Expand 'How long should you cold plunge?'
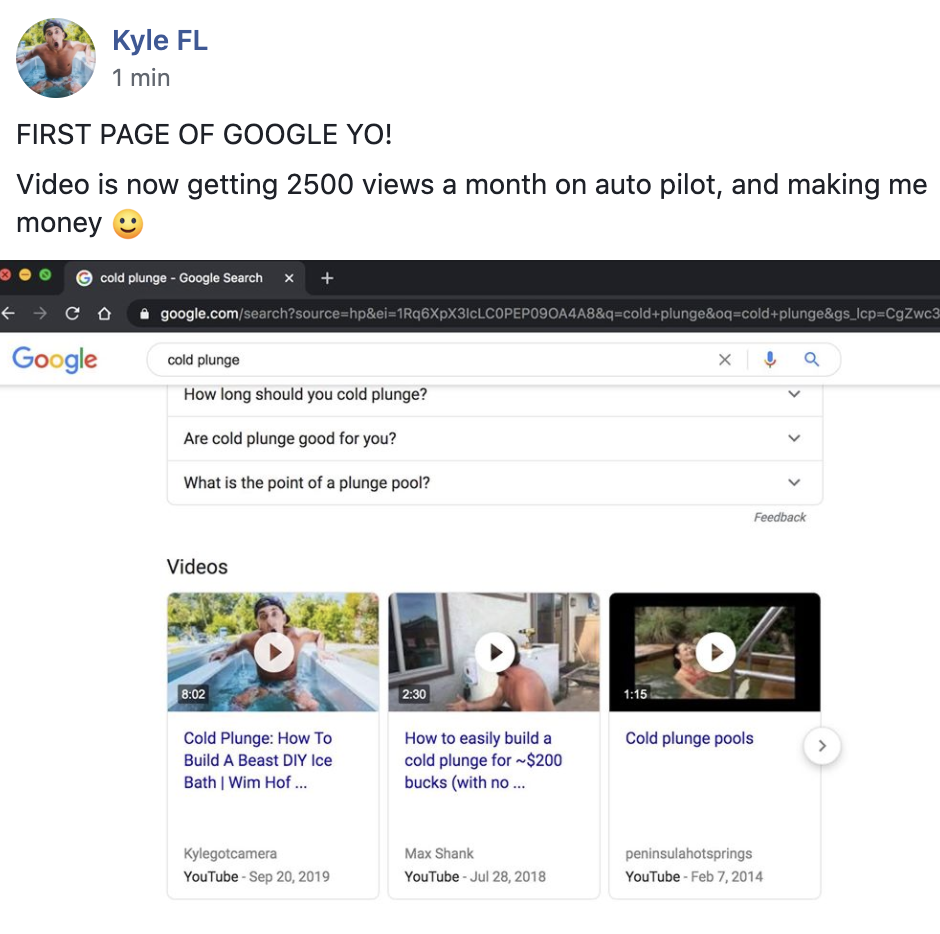The height and width of the screenshot is (934, 940). click(x=794, y=394)
